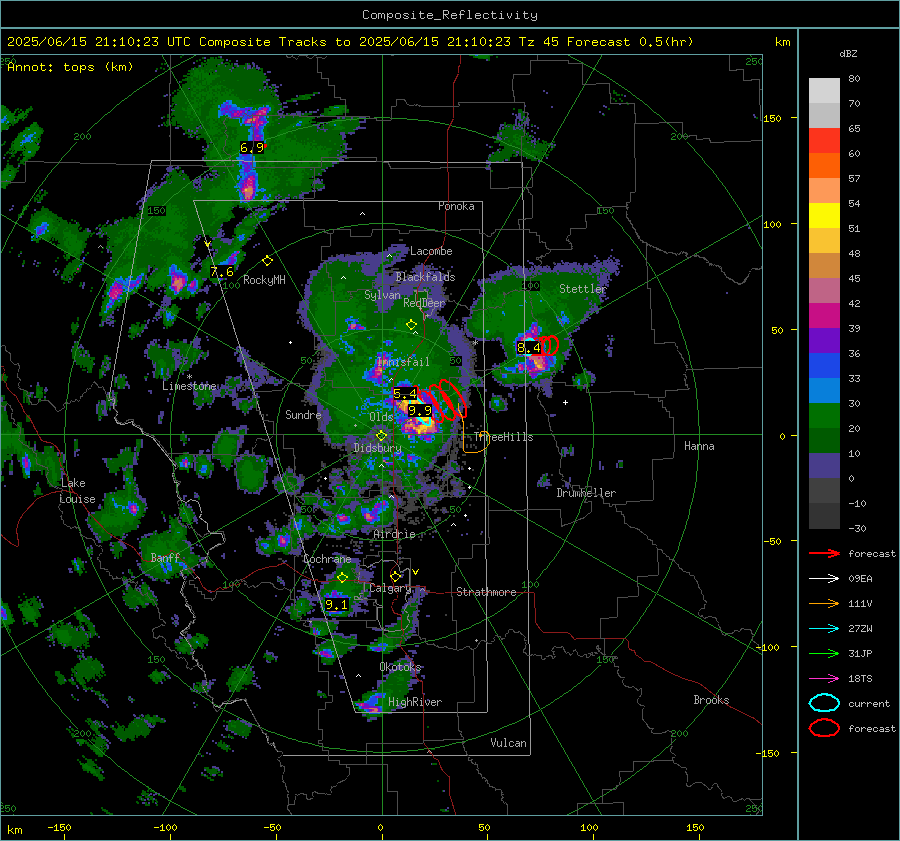The width and height of the screenshot is (900, 841).
Task: Click the Airdrie town label
Action: pyautogui.click(x=394, y=534)
